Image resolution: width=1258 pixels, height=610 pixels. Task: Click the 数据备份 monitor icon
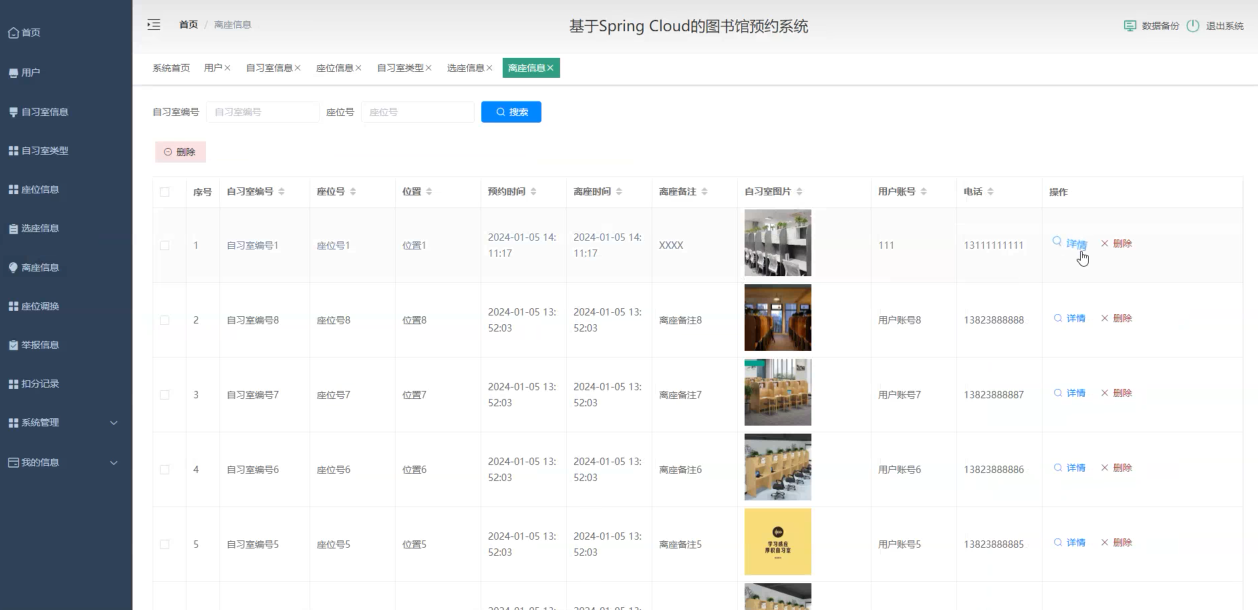(1130, 26)
